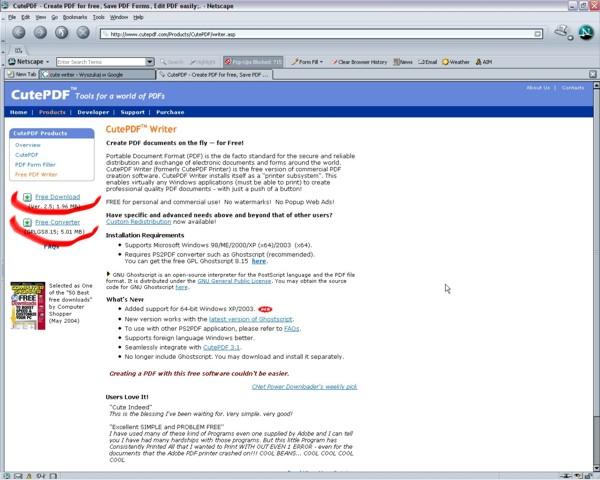Reload the page with the Reload button
600x480 pixels.
pos(61,33)
